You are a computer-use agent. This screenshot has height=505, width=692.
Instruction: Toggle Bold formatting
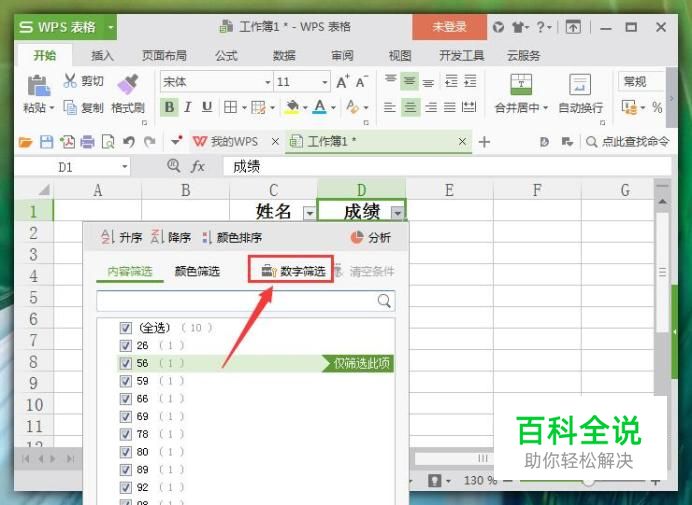[x=169, y=107]
